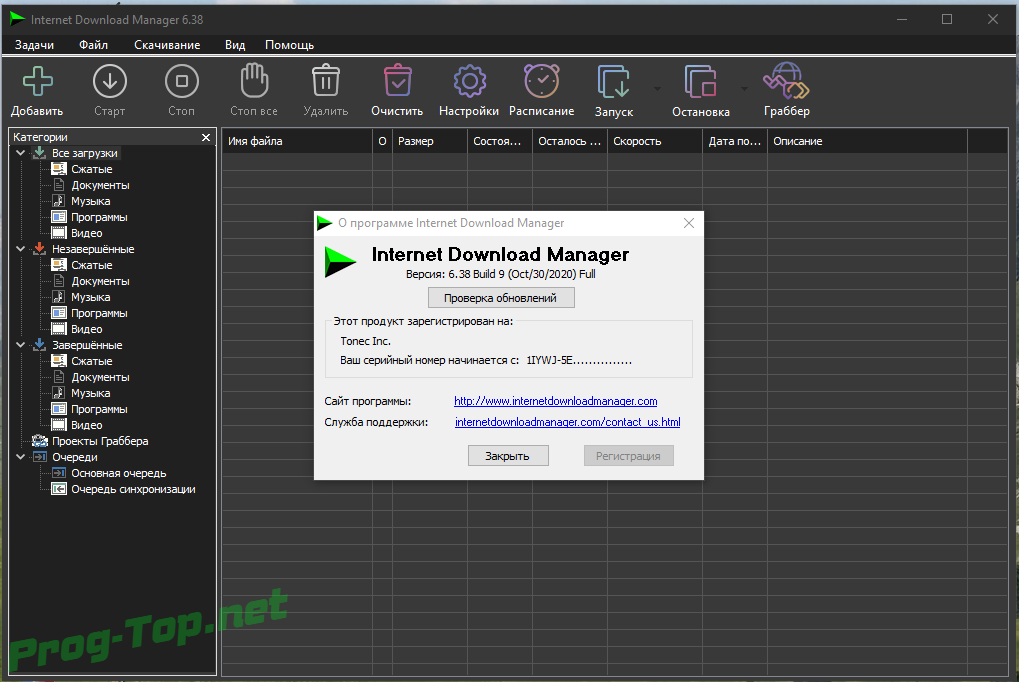Screen dimensions: 1019x682
Task: Select Документы under Незавершённые
Action: pos(100,281)
